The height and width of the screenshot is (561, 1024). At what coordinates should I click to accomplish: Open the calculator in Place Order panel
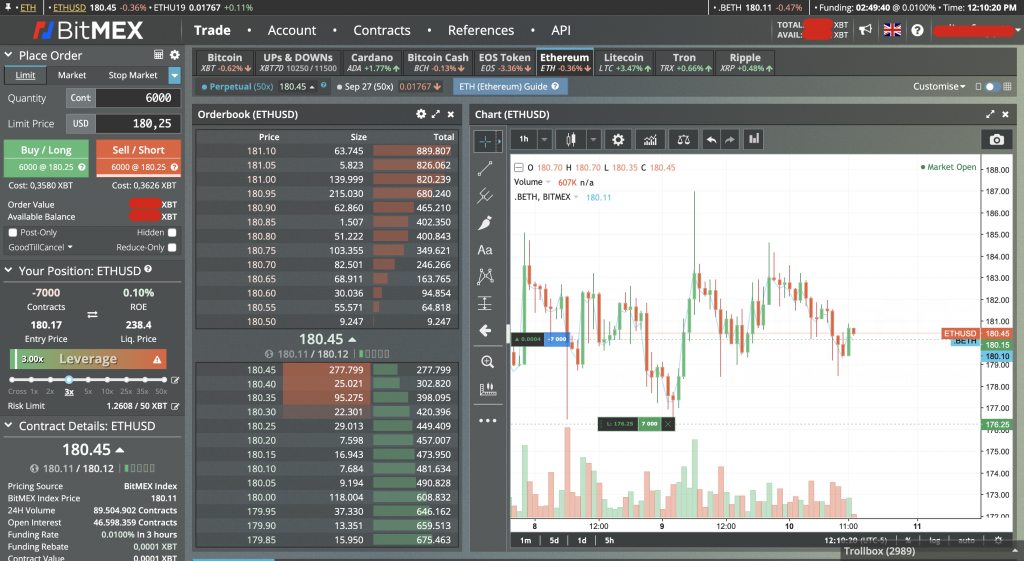coord(158,55)
